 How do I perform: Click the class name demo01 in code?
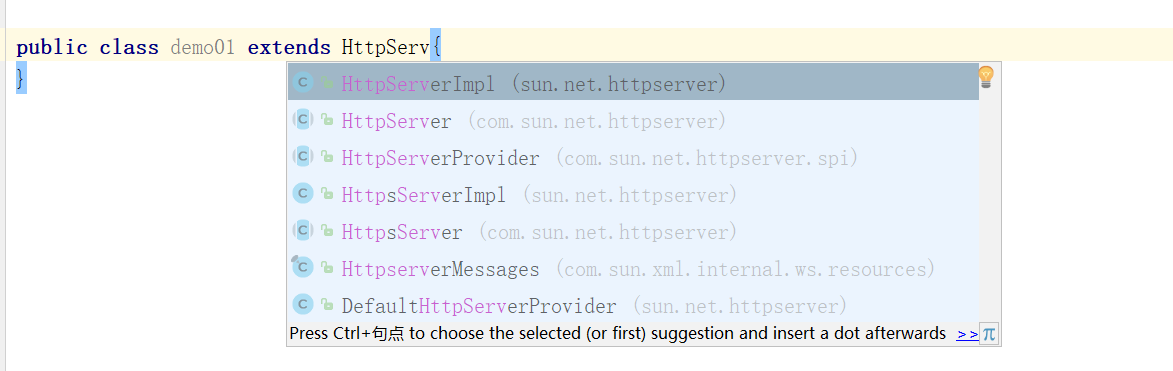pyautogui.click(x=203, y=48)
